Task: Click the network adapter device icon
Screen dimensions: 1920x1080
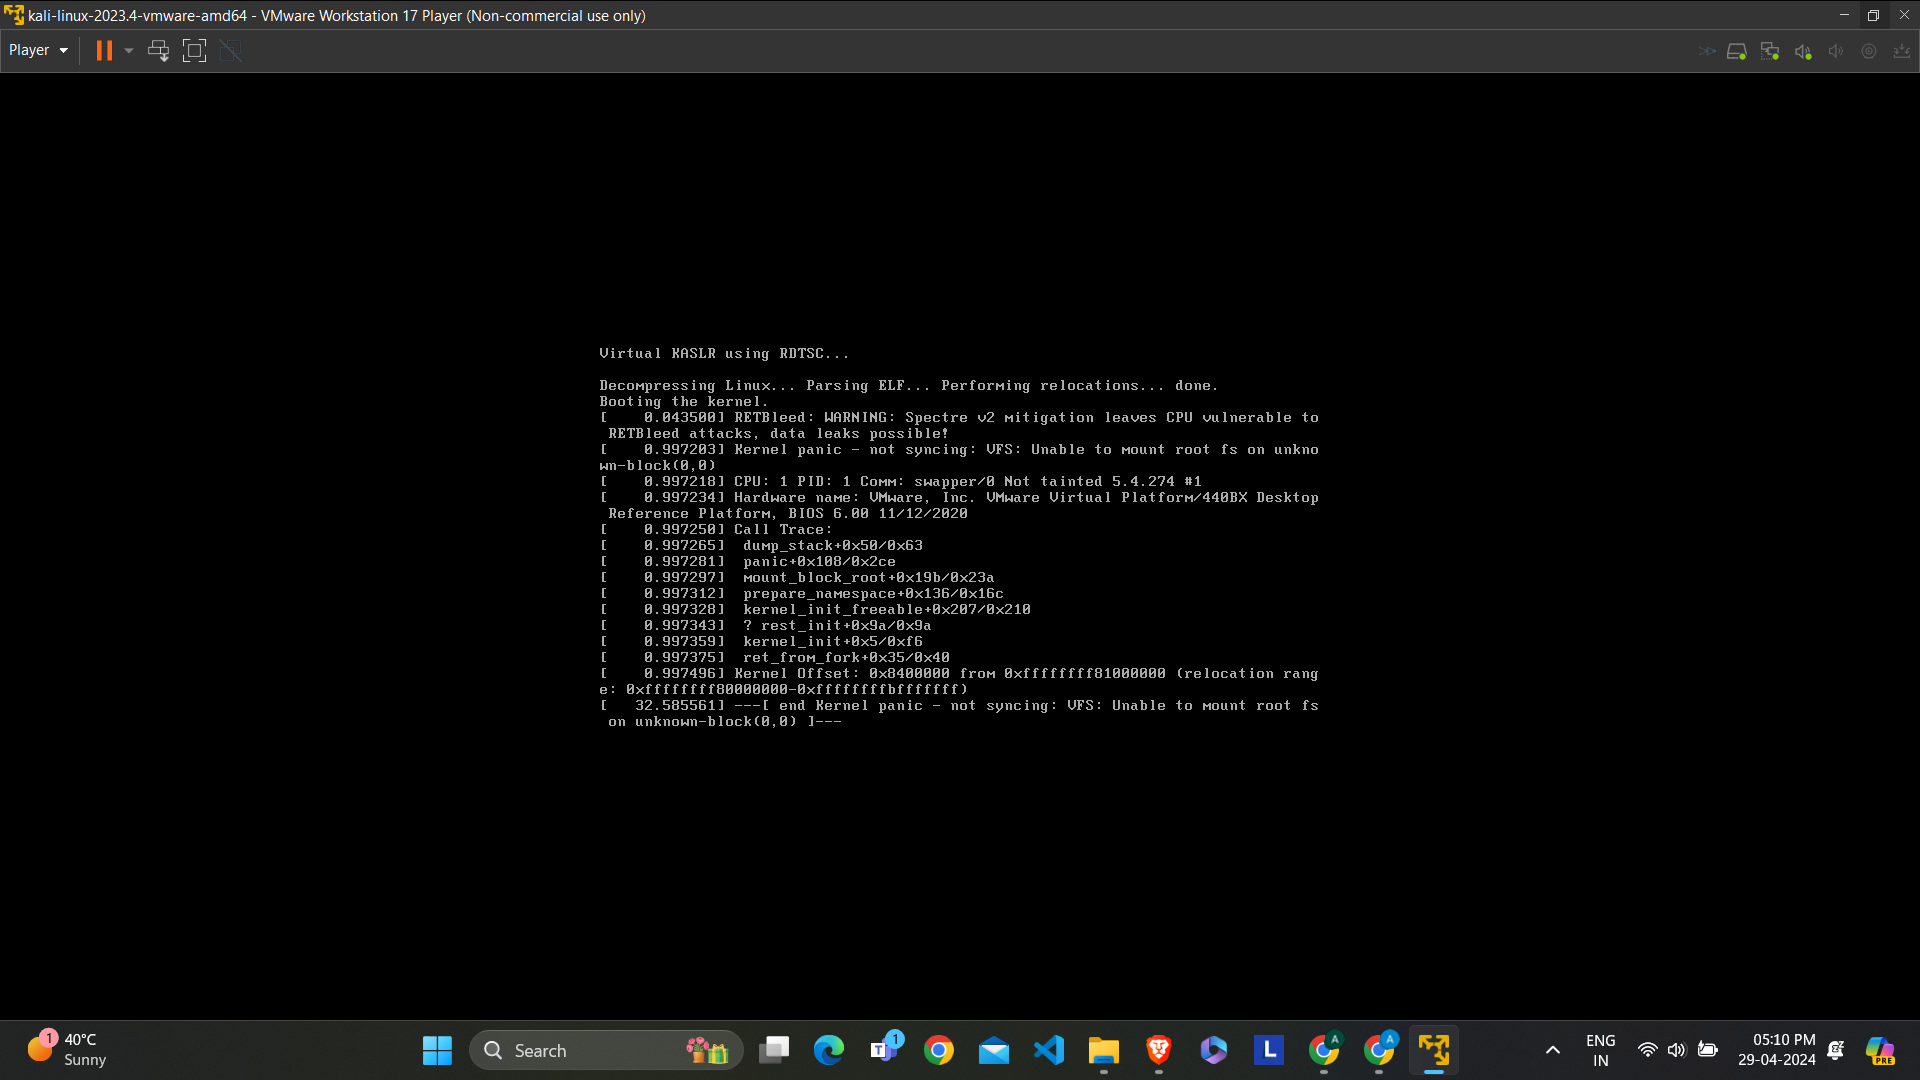Action: click(x=1770, y=51)
